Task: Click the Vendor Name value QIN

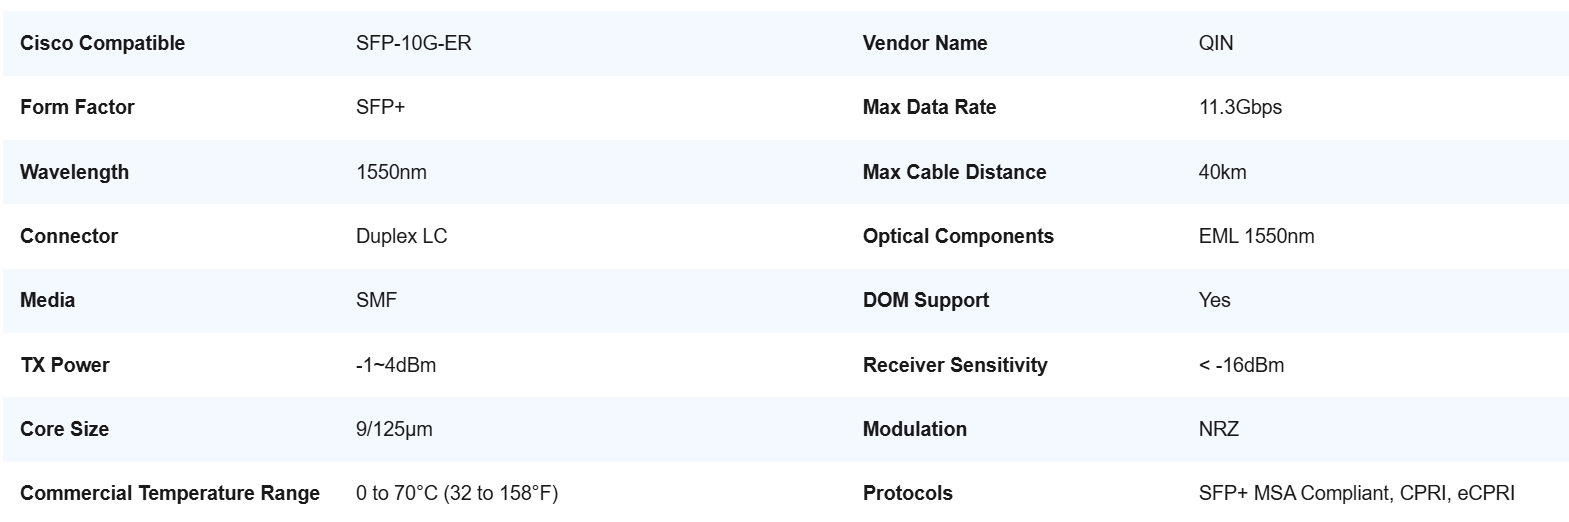Action: [1215, 43]
